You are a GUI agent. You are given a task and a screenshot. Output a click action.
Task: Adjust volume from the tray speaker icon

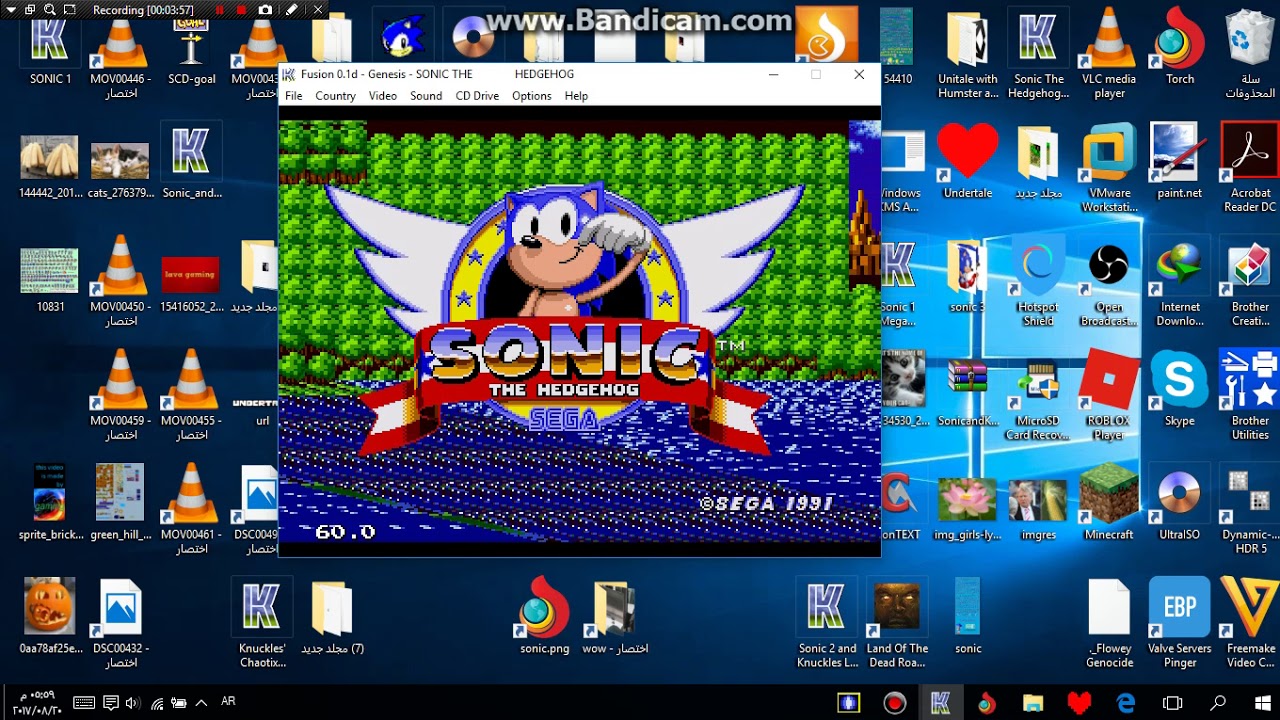coord(133,703)
